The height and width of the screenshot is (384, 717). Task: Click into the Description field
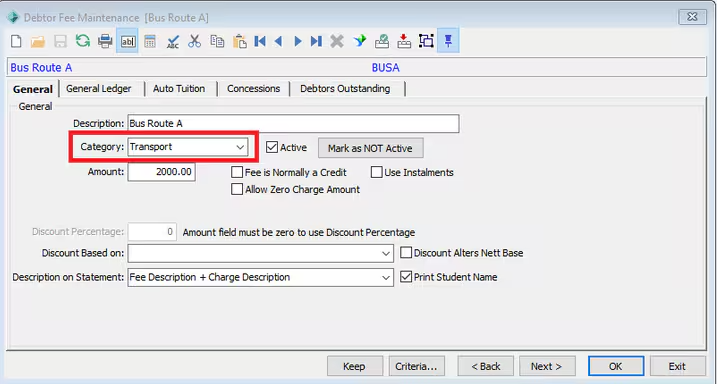(x=293, y=123)
